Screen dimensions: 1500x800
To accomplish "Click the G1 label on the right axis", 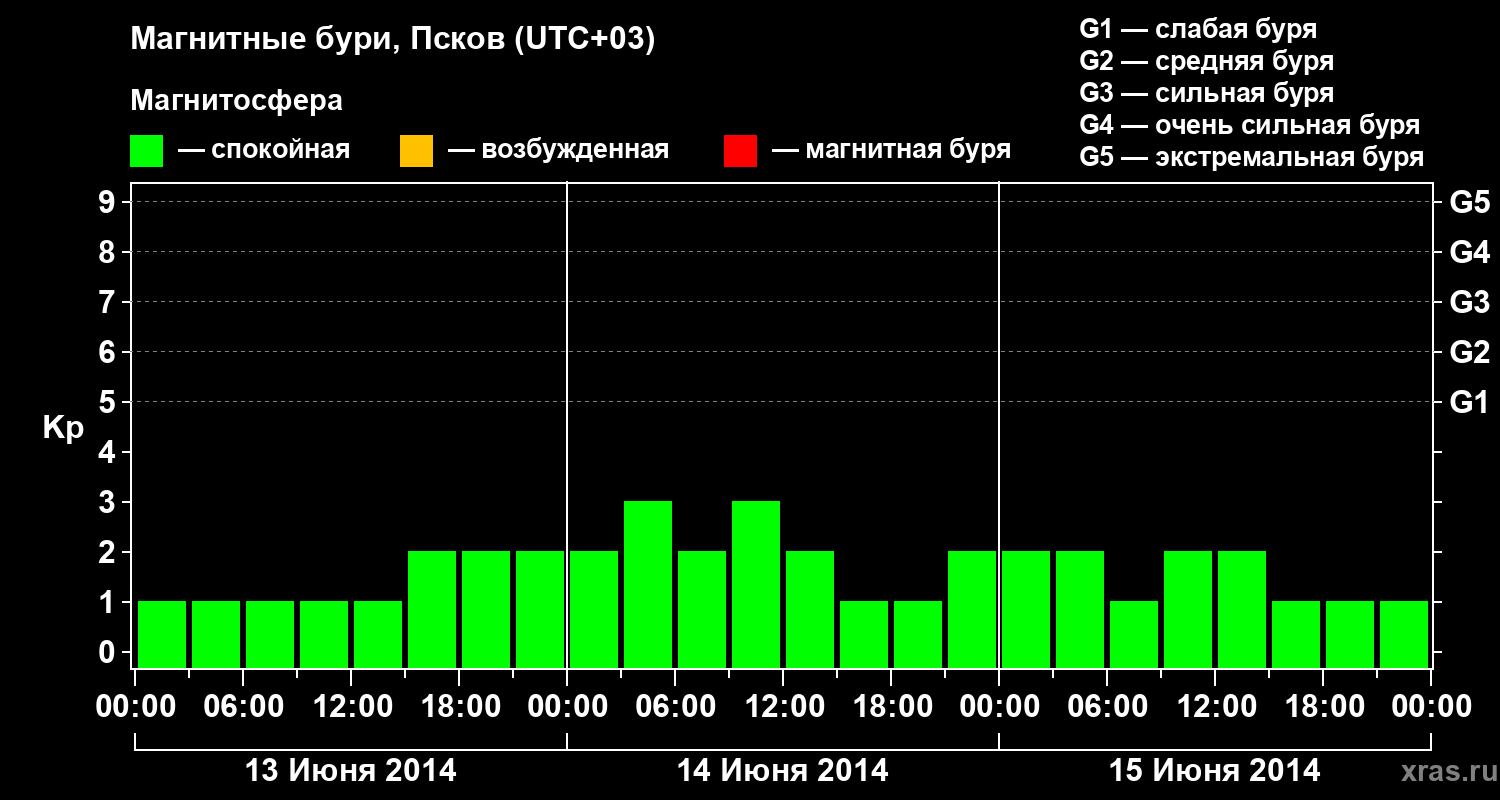I will click(1469, 403).
